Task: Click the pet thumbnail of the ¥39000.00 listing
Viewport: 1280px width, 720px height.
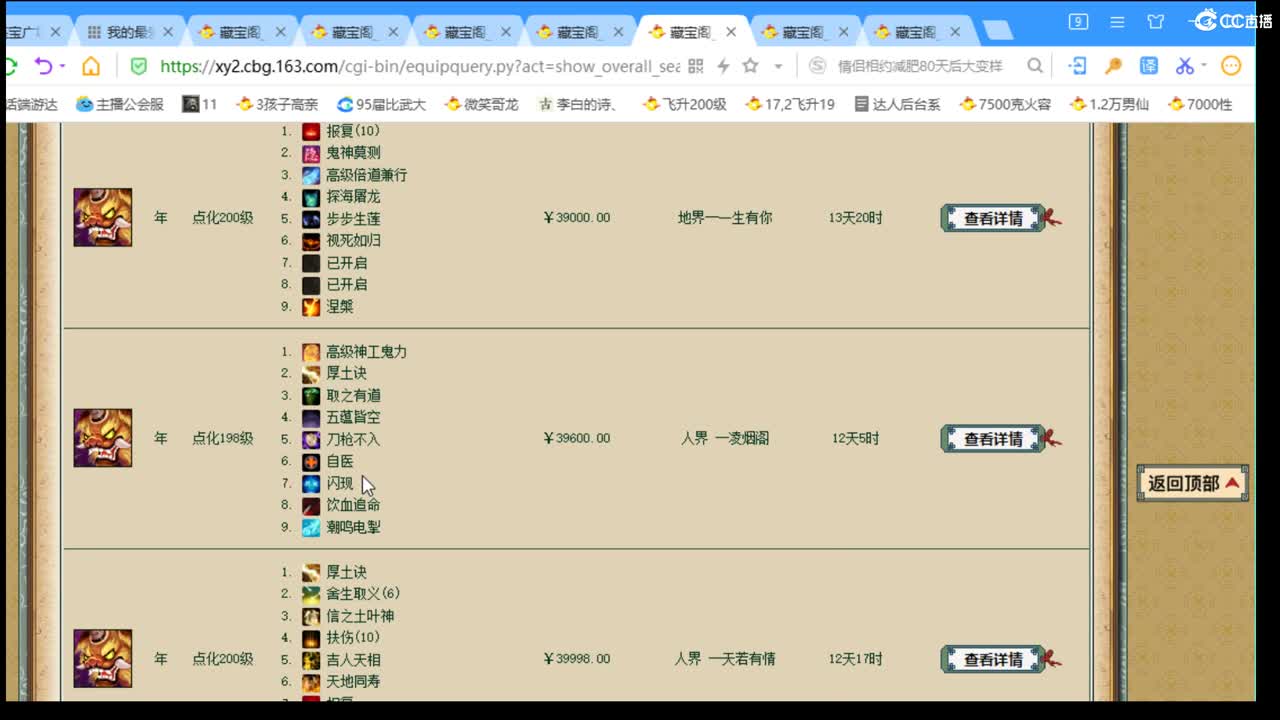Action: click(x=102, y=217)
